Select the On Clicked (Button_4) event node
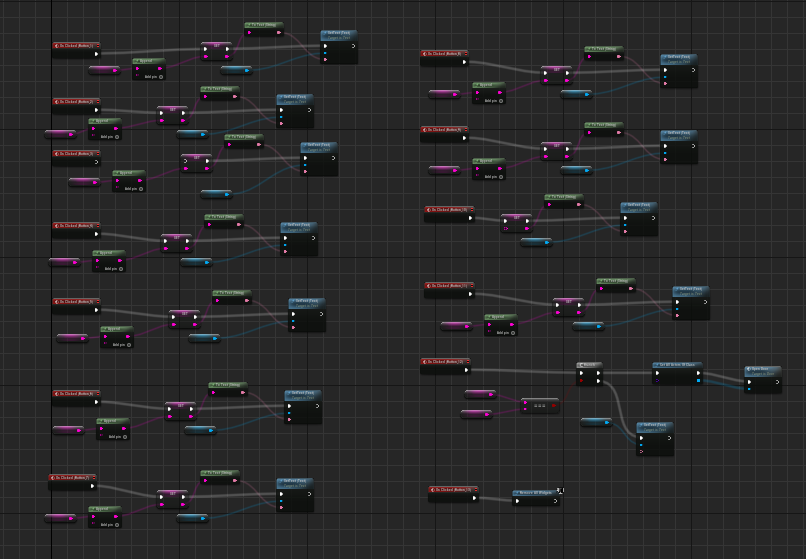Screen dimensions: 806x559 (76, 230)
